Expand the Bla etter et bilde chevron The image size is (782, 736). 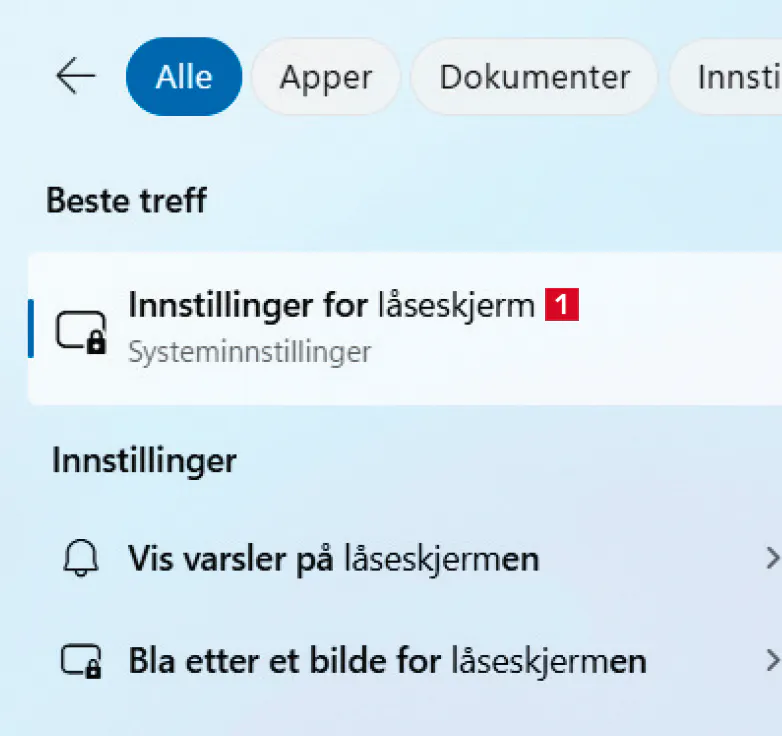click(771, 660)
